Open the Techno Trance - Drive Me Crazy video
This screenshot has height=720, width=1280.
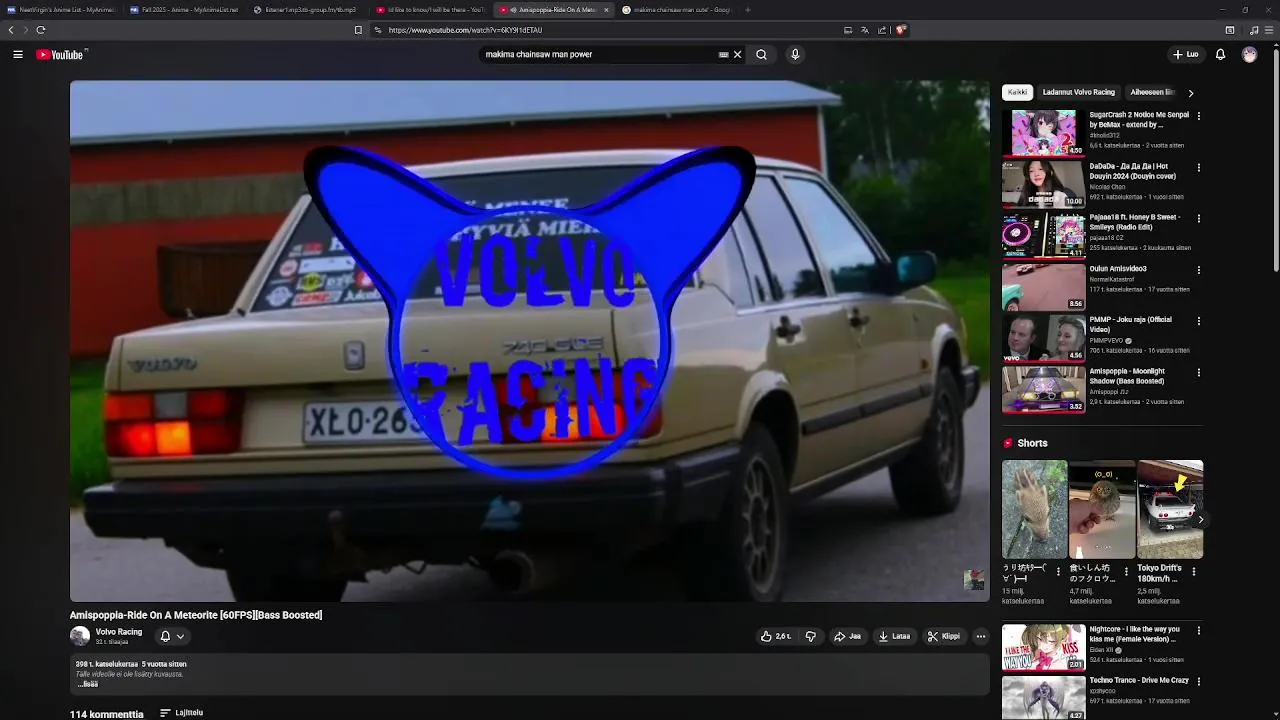pyautogui.click(x=1043, y=698)
